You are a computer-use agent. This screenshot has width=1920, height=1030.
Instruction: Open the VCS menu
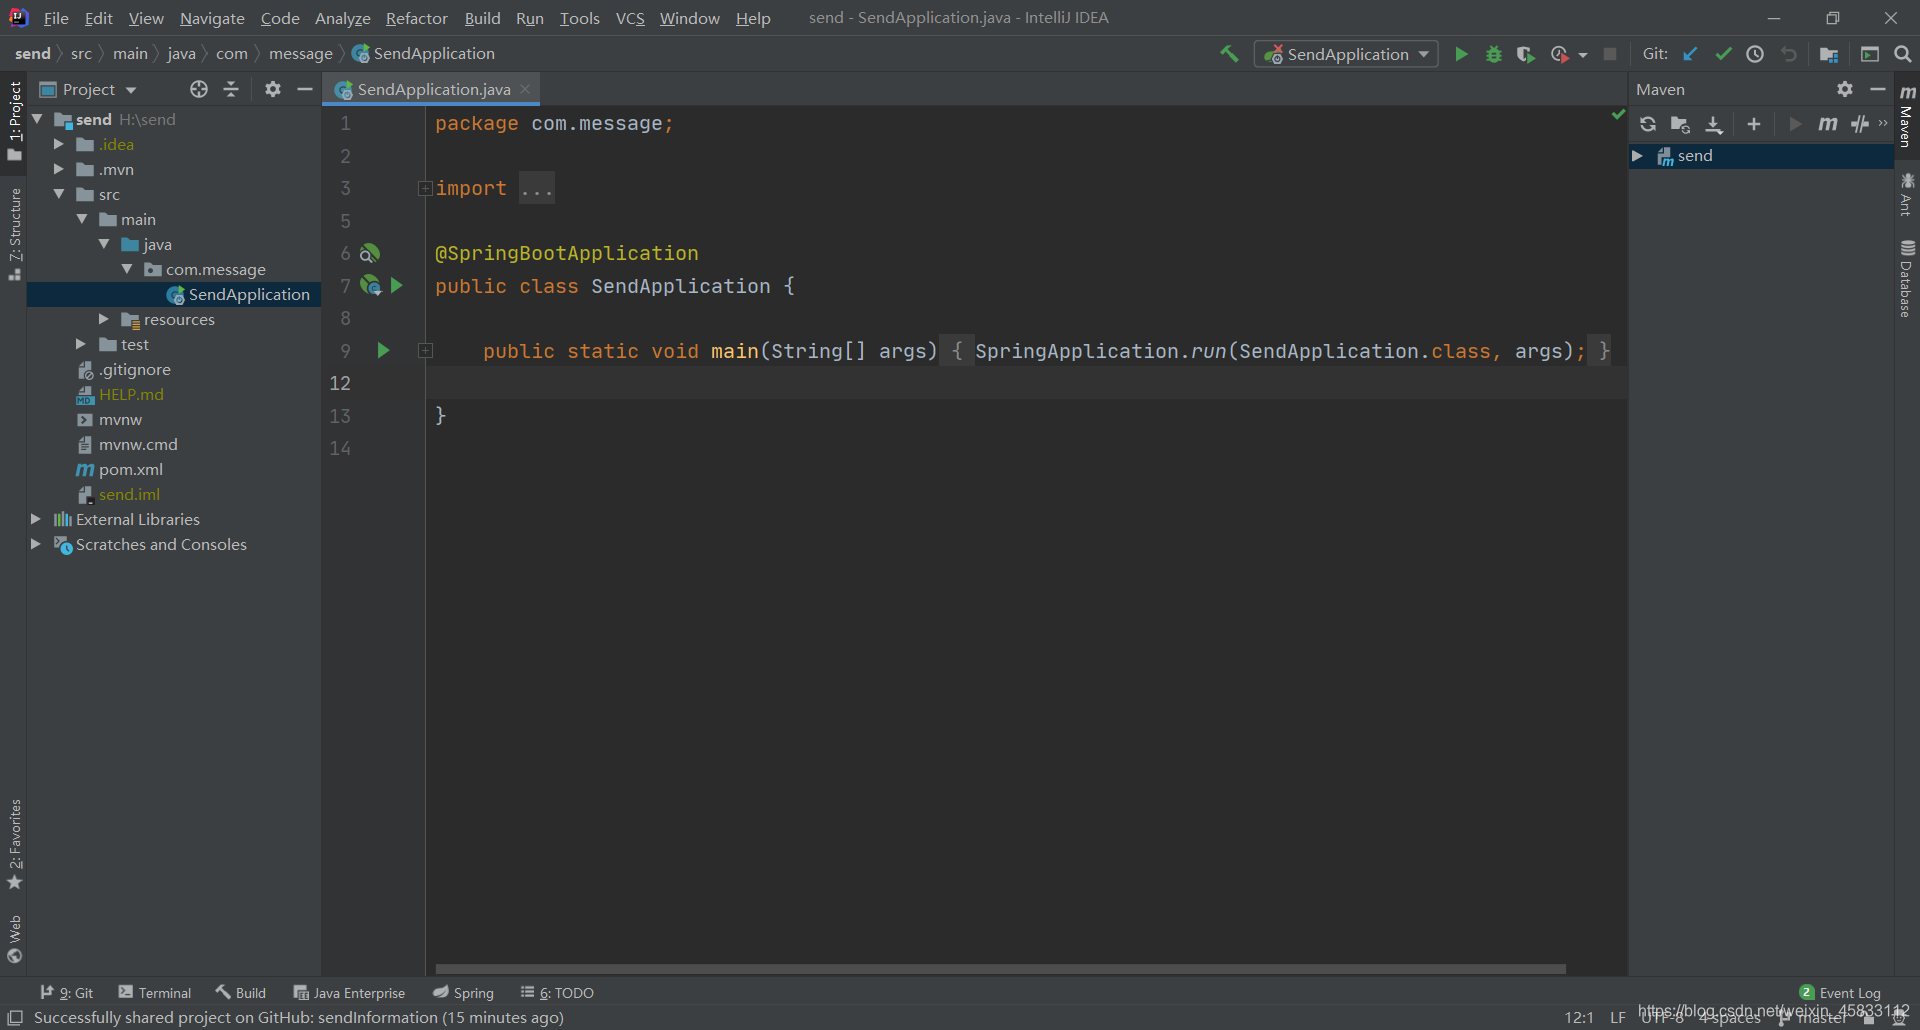pyautogui.click(x=630, y=18)
